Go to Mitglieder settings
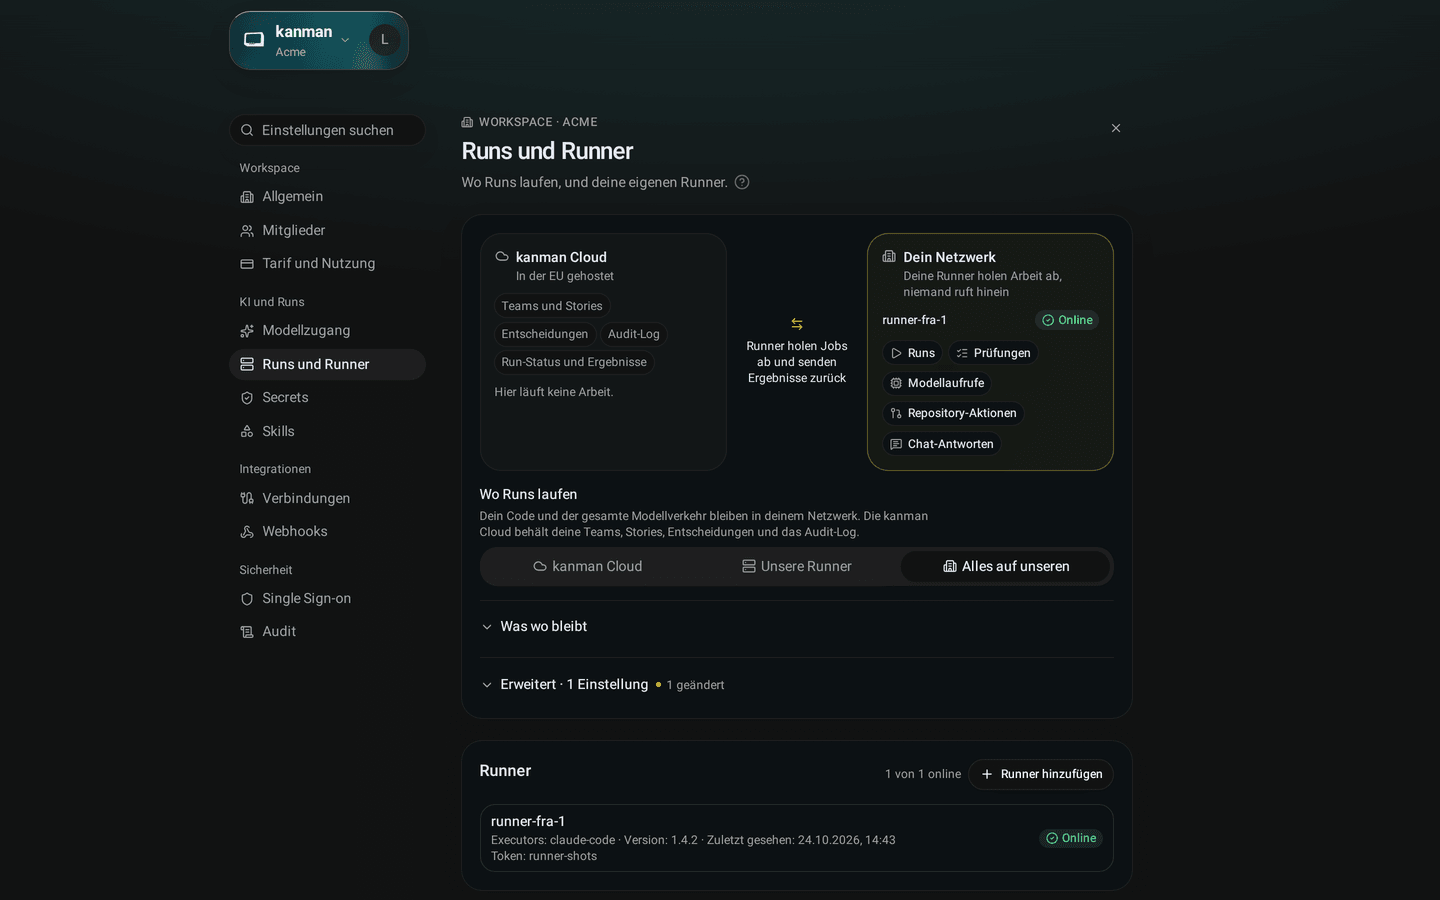Screen dimensions: 1440x900 (327, 230)
